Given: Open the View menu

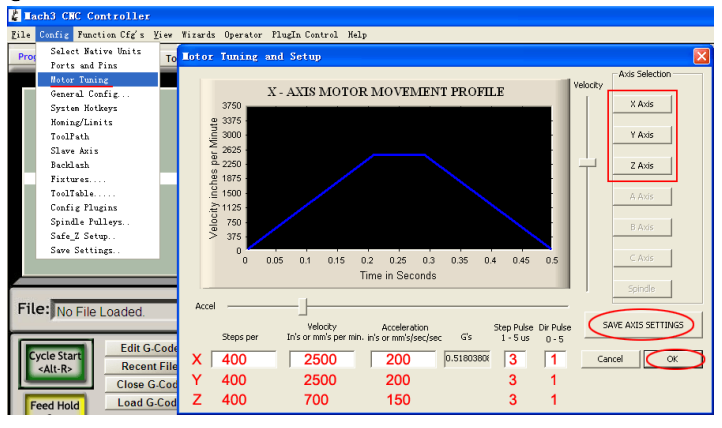Looking at the screenshot, I should pos(163,35).
